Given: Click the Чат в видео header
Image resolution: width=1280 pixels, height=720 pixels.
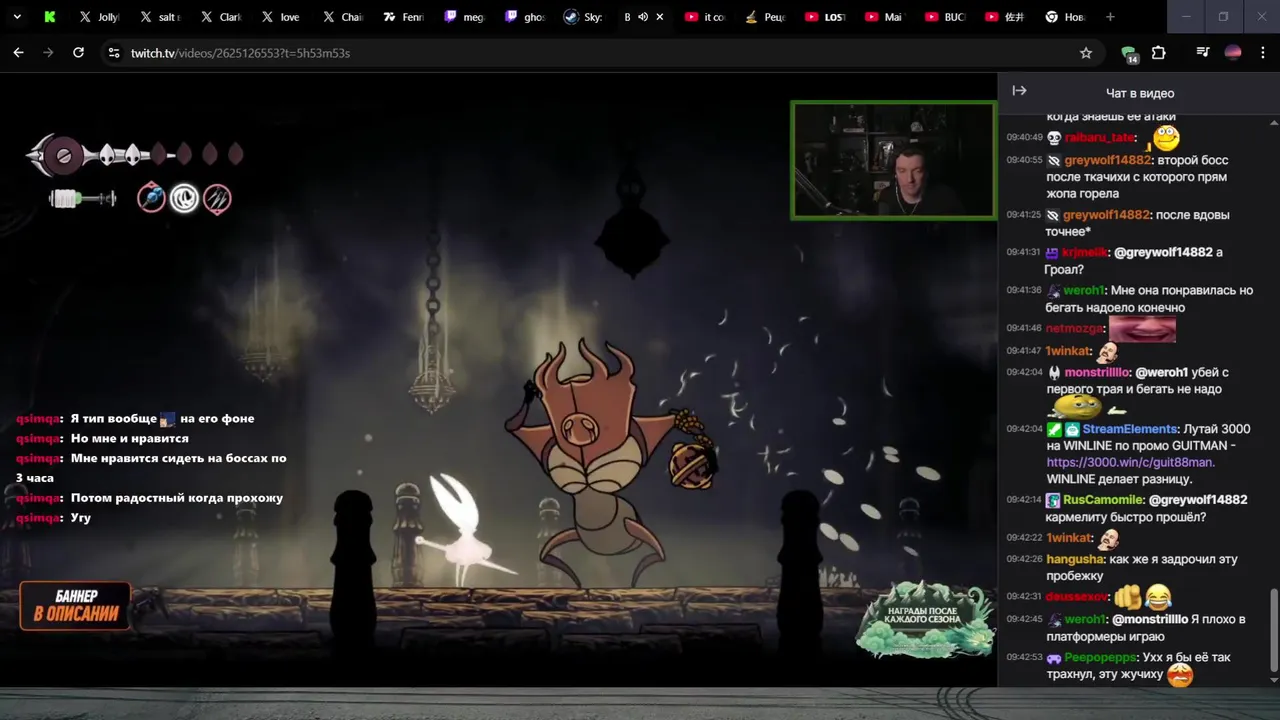Looking at the screenshot, I should pos(1140,93).
